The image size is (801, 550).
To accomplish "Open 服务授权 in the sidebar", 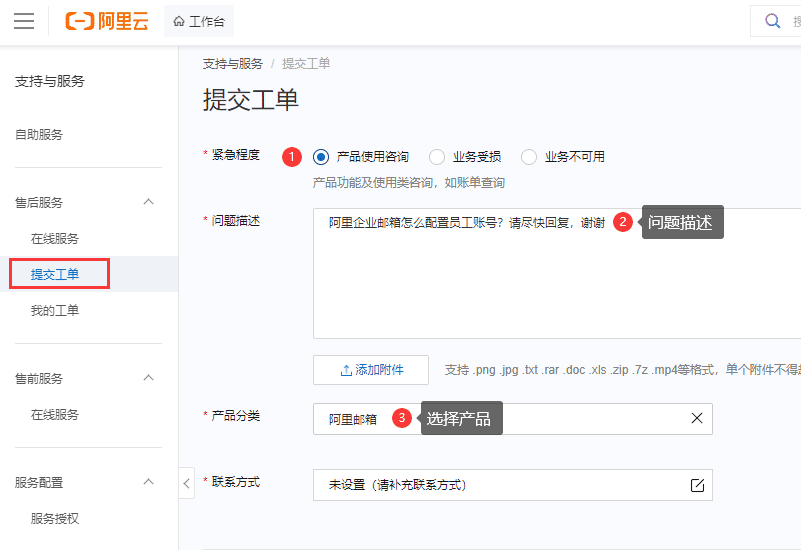I will [x=55, y=518].
